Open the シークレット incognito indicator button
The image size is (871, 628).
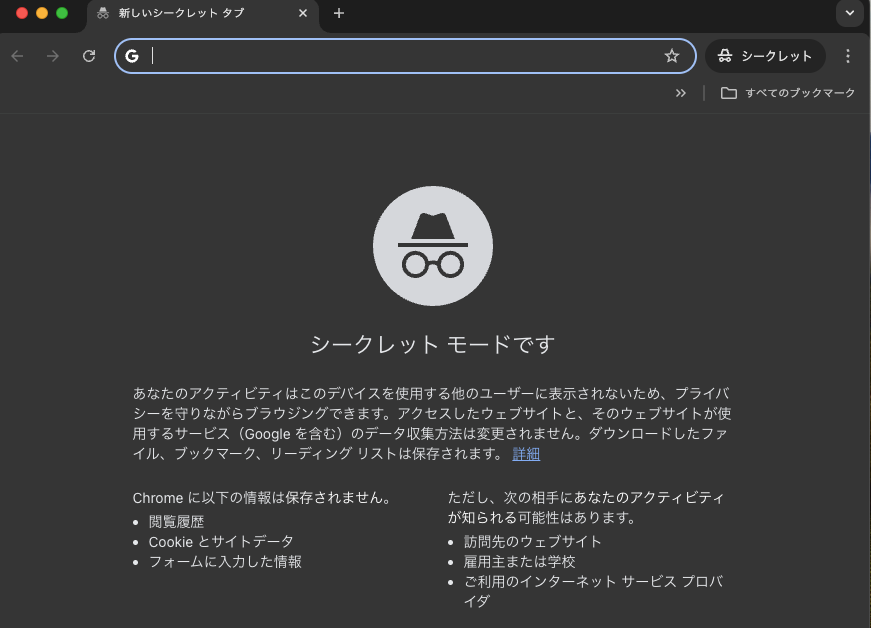click(x=765, y=56)
